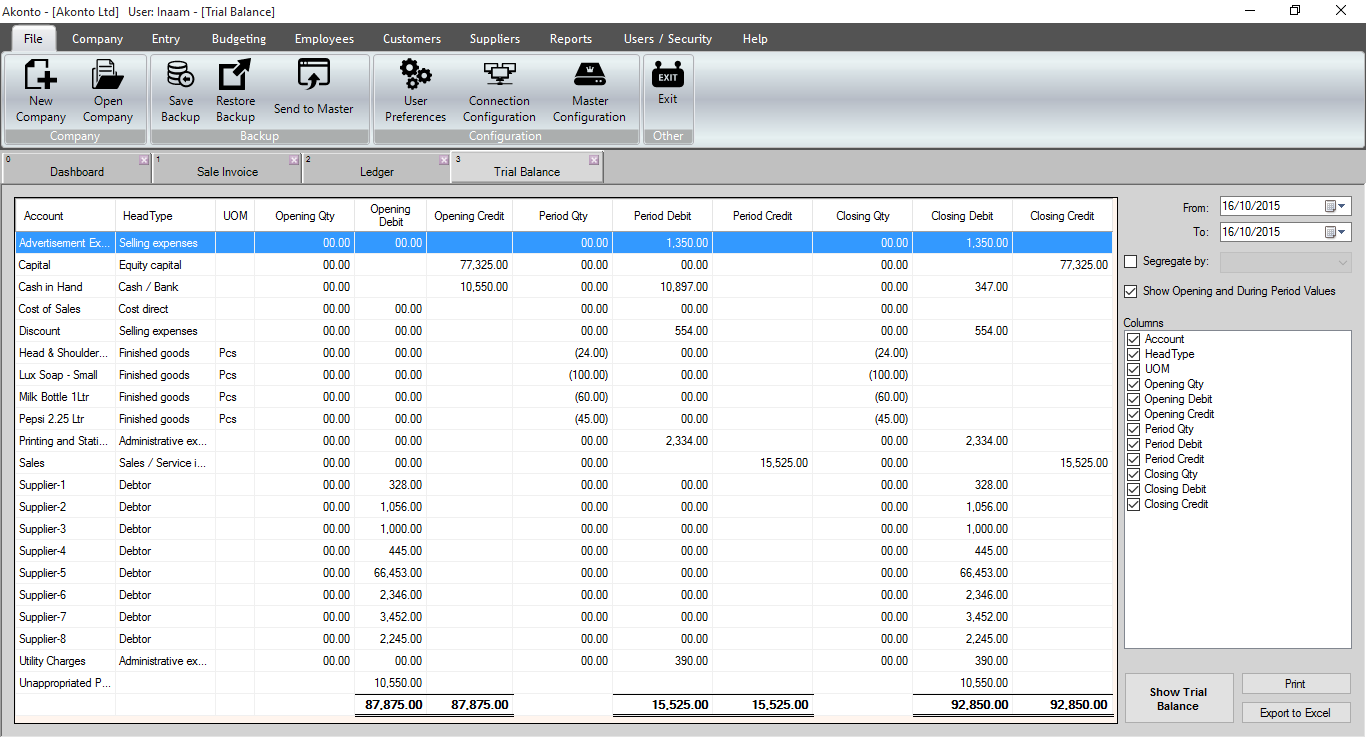Open Master Configuration icon
This screenshot has width=1366, height=738.
590,76
